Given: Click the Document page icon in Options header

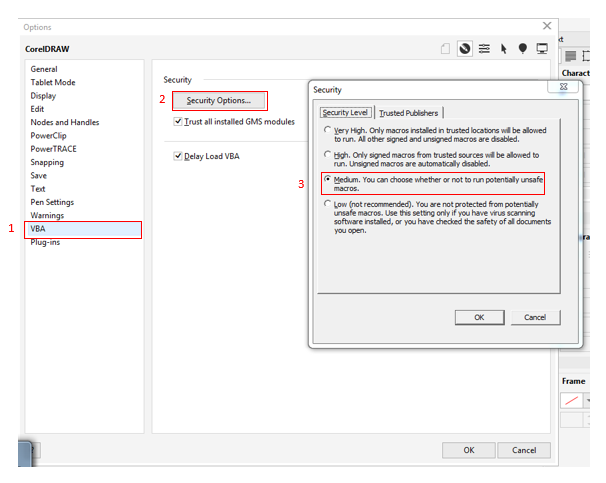Looking at the screenshot, I should tap(445, 49).
